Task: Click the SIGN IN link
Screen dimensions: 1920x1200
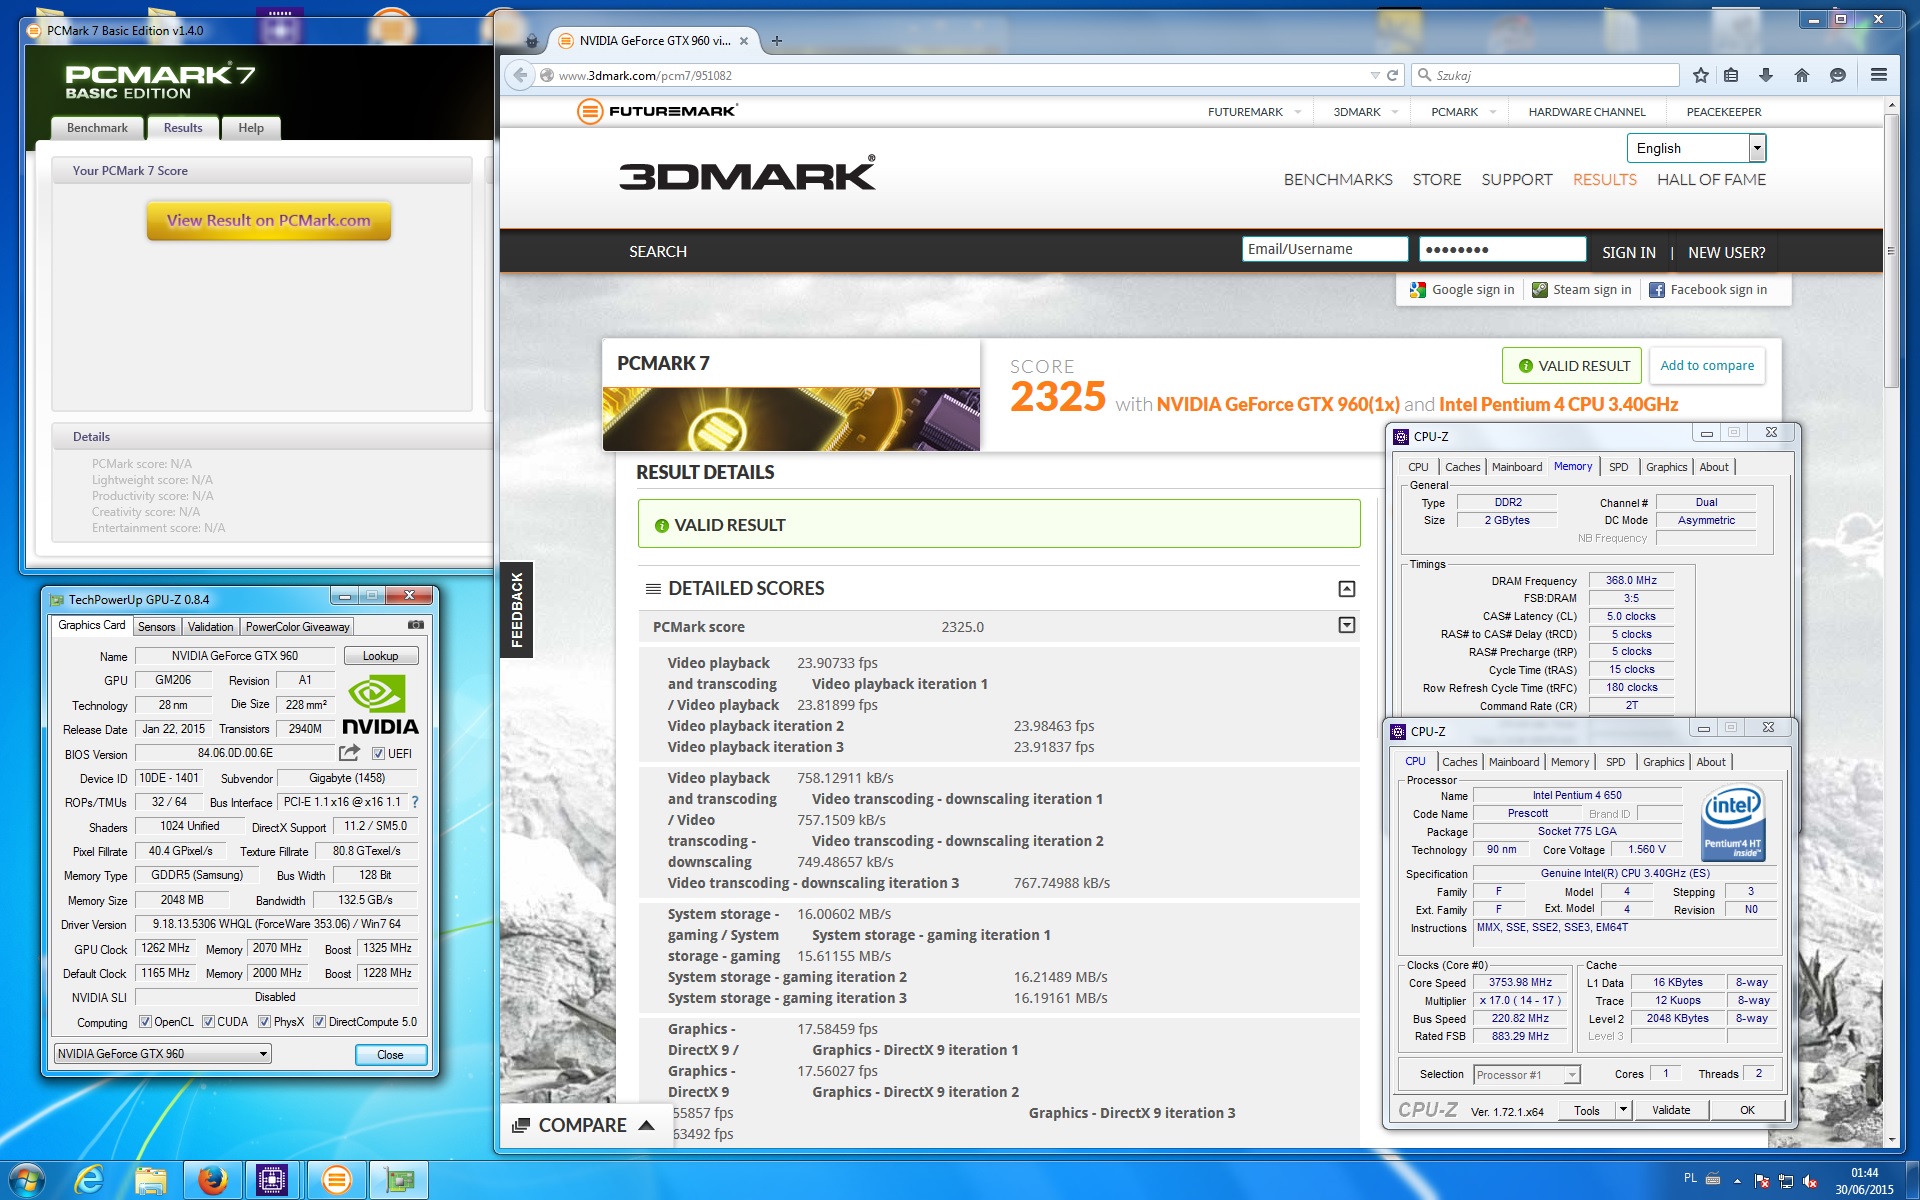Action: pyautogui.click(x=1629, y=253)
